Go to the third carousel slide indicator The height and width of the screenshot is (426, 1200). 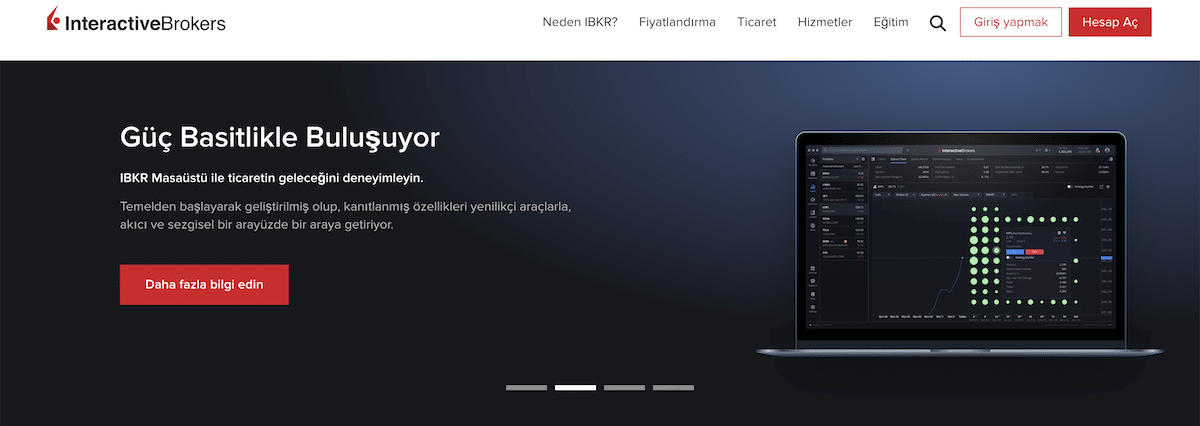point(624,387)
